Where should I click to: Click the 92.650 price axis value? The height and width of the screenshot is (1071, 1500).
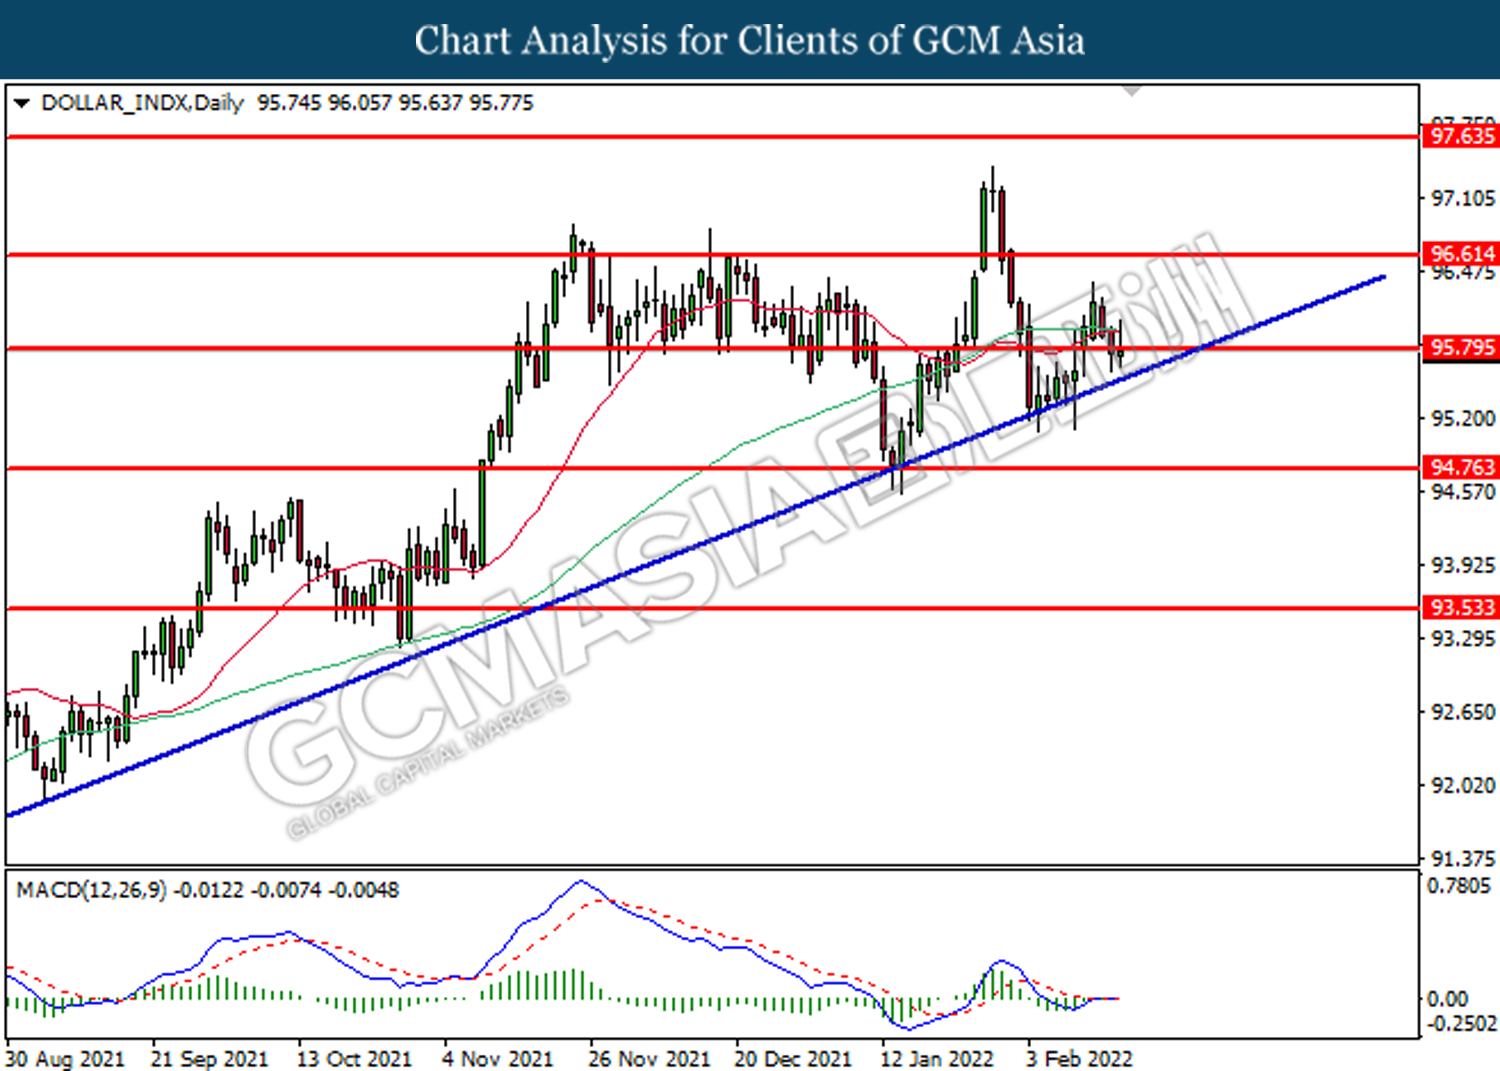[x=1463, y=713]
